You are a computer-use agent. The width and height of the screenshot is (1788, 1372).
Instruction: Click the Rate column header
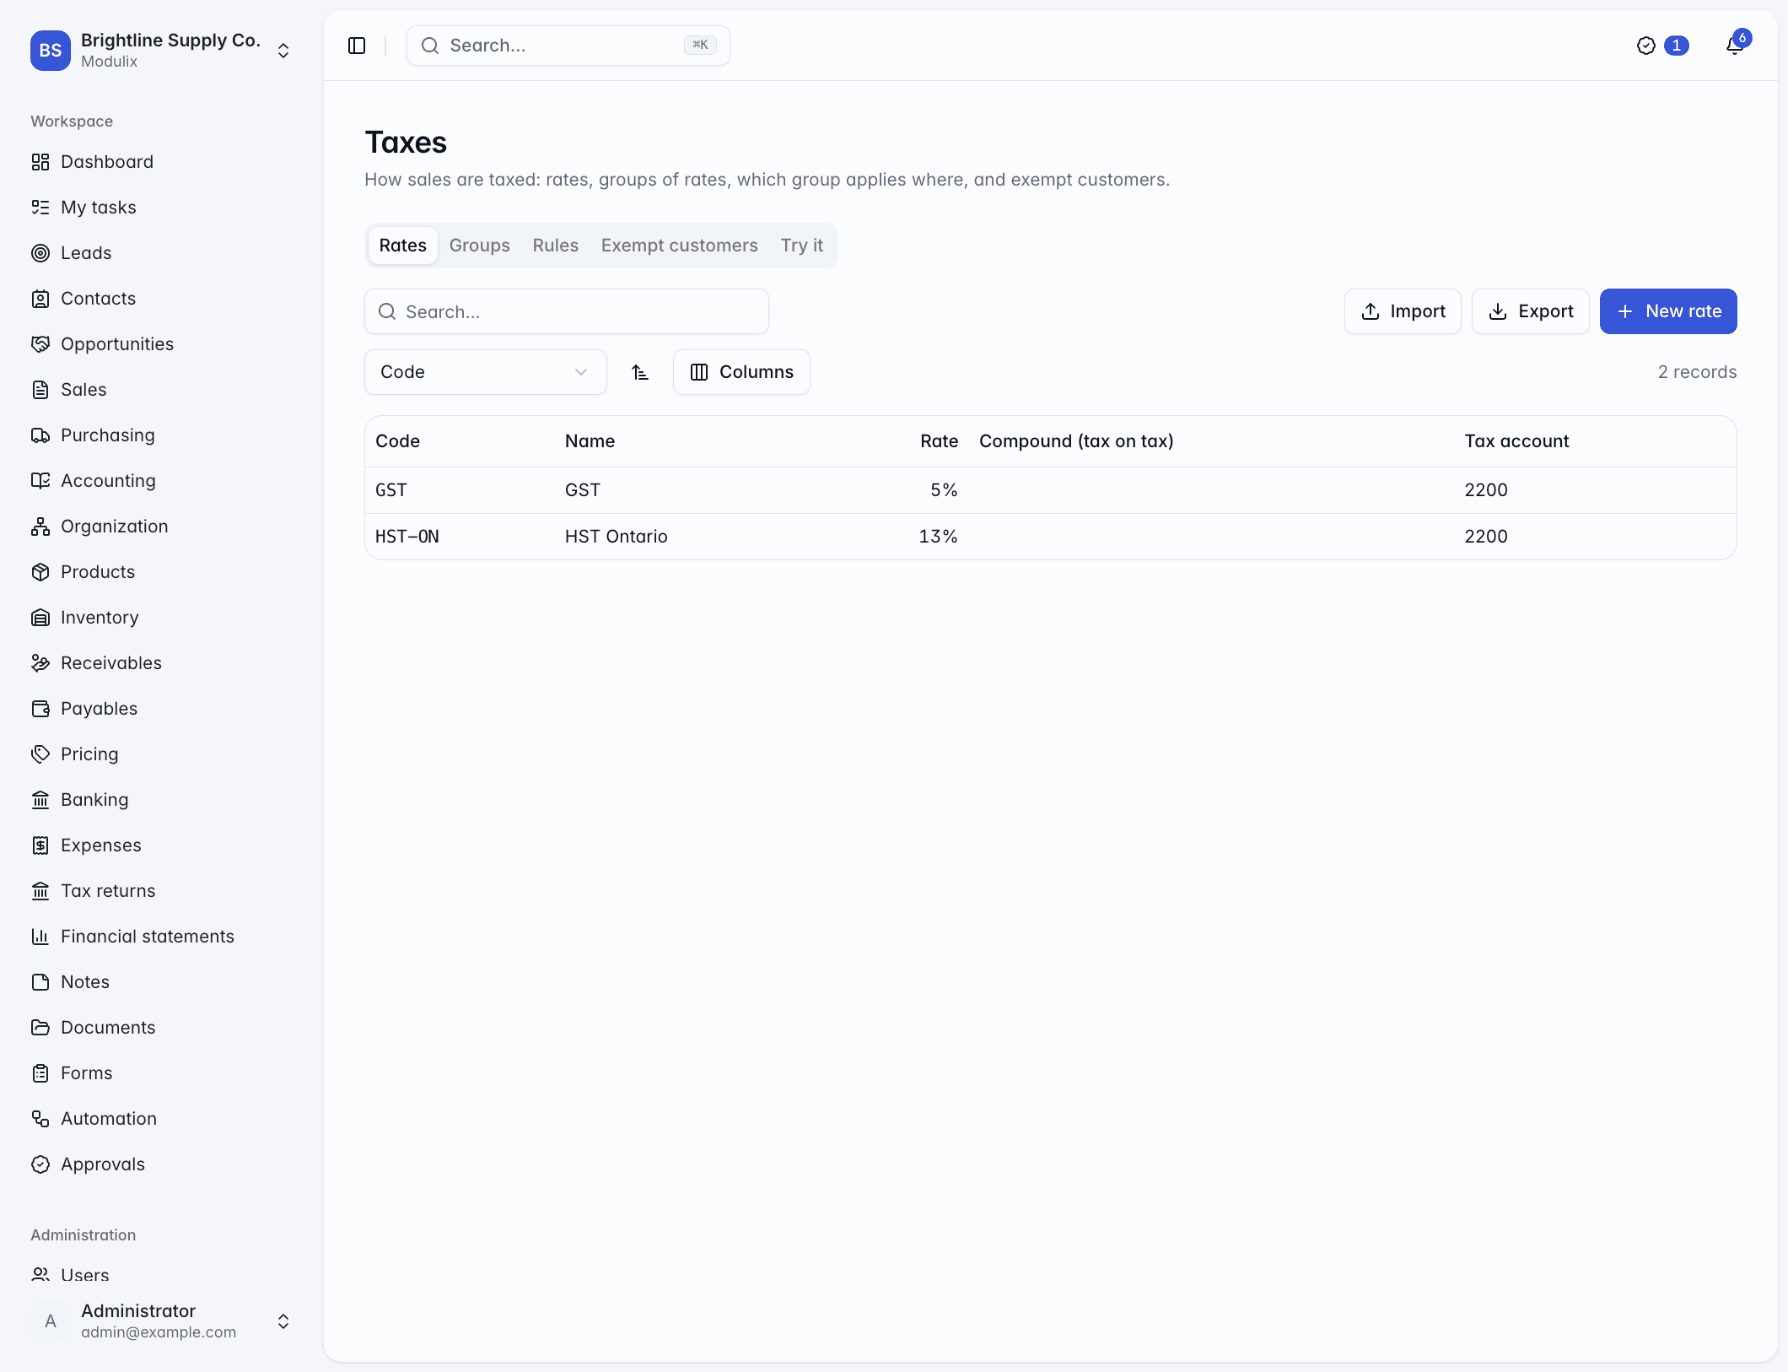pyautogui.click(x=939, y=441)
